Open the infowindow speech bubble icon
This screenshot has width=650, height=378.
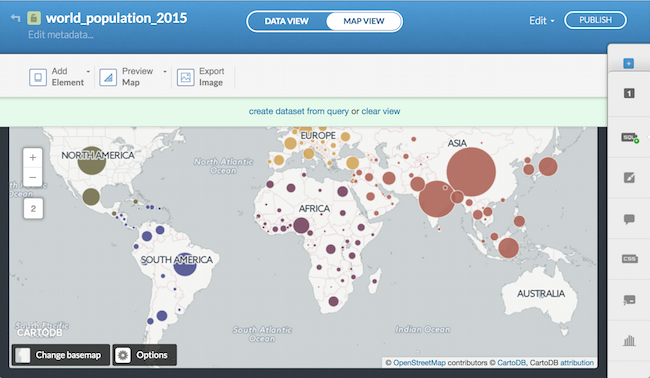[x=629, y=219]
